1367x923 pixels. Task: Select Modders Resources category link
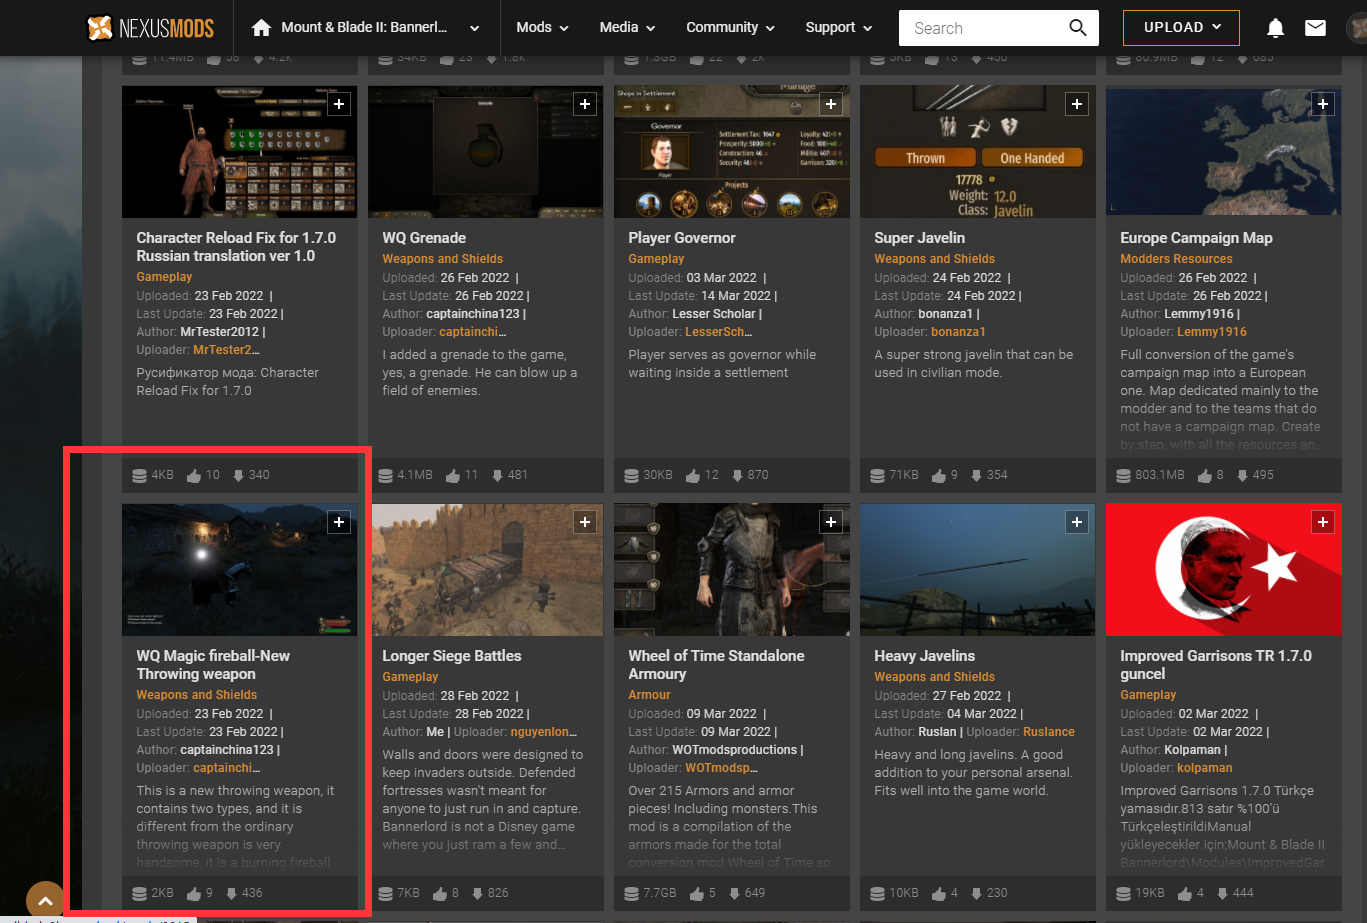[x=1176, y=259]
